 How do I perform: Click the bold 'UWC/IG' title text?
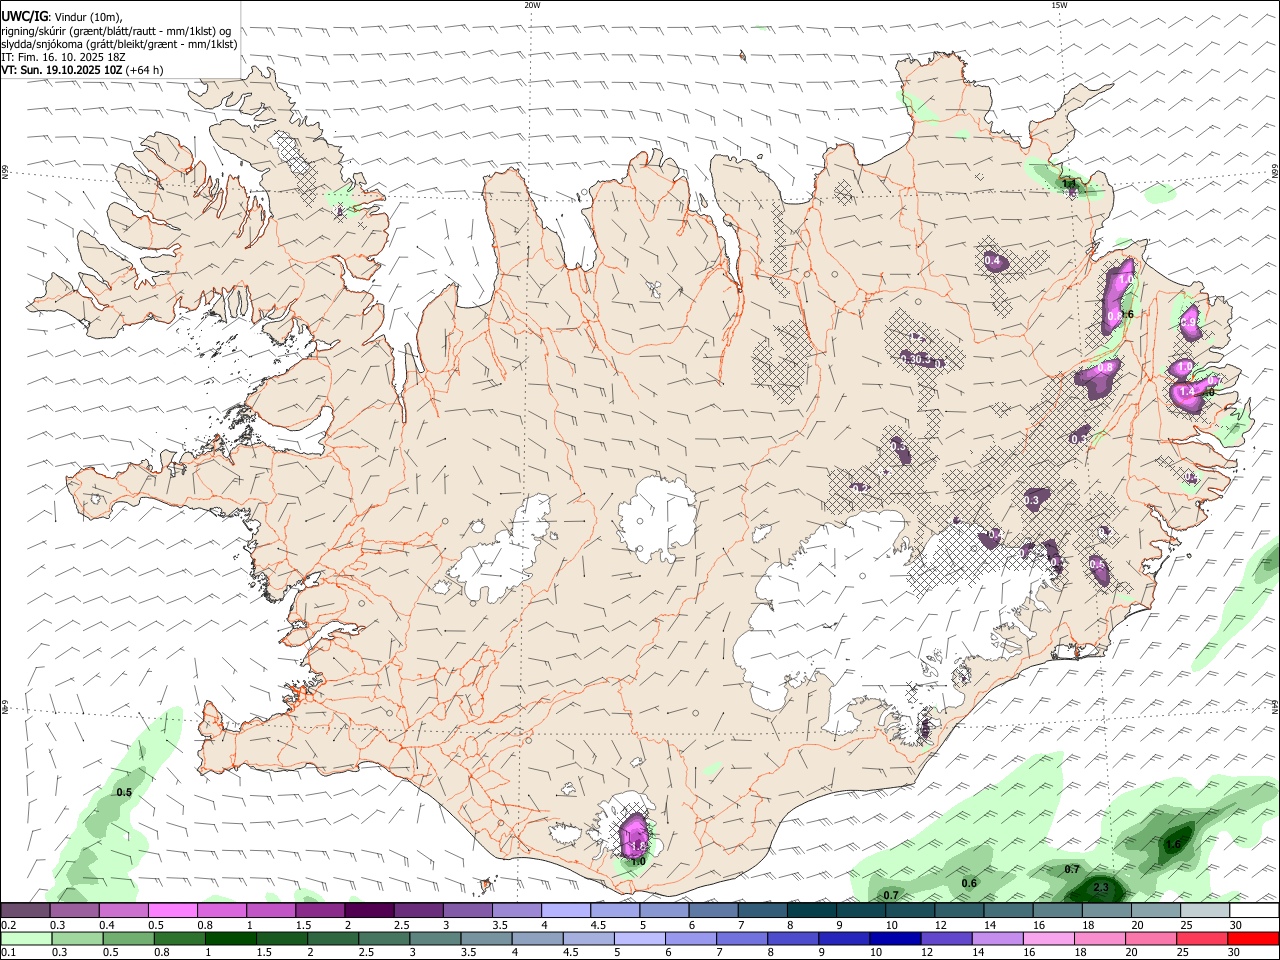click(x=25, y=17)
